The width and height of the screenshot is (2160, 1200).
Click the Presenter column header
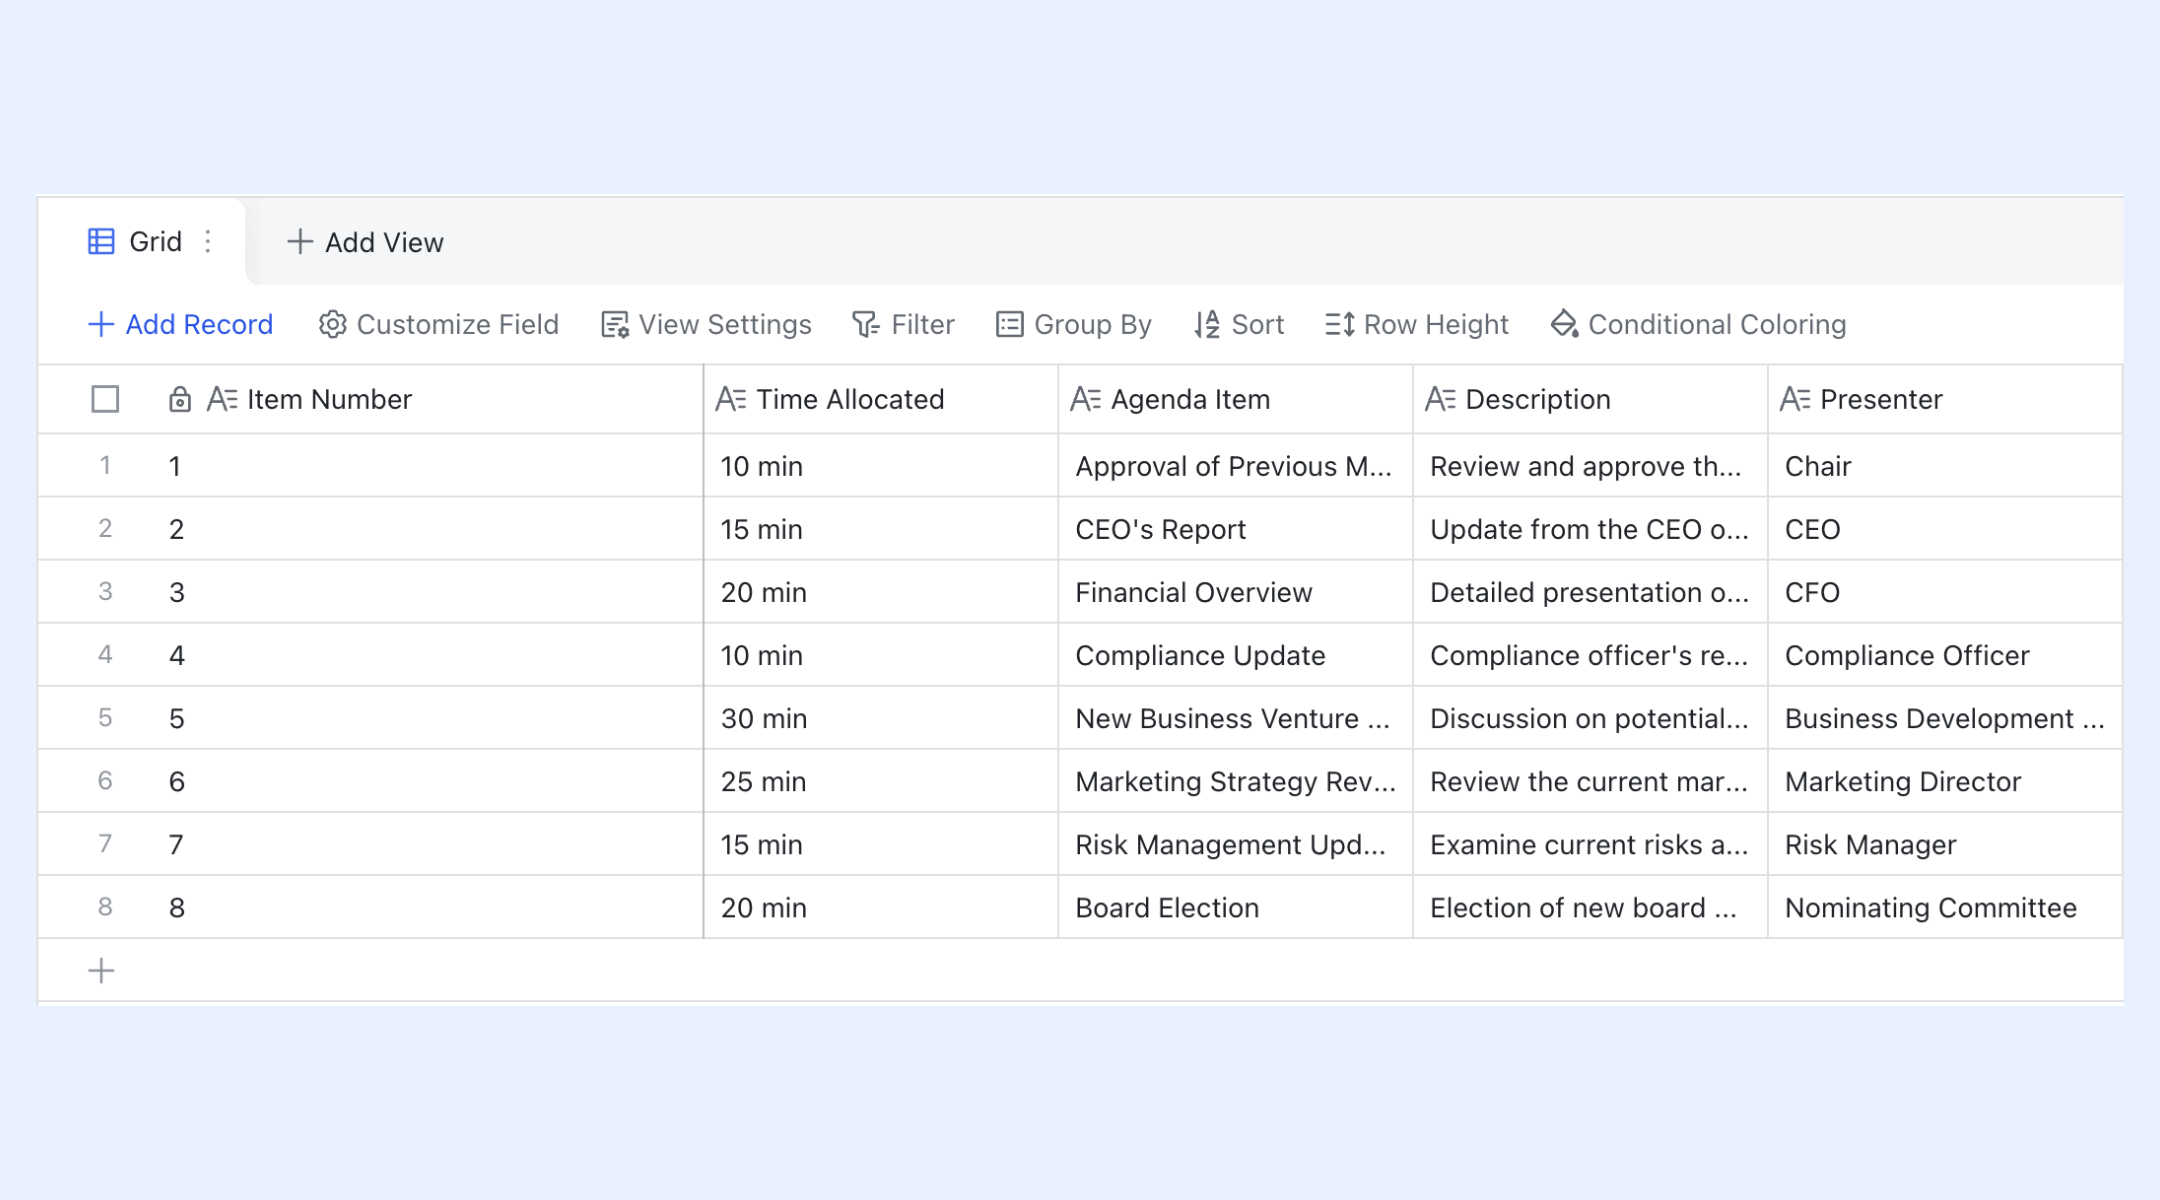pyautogui.click(x=1945, y=400)
